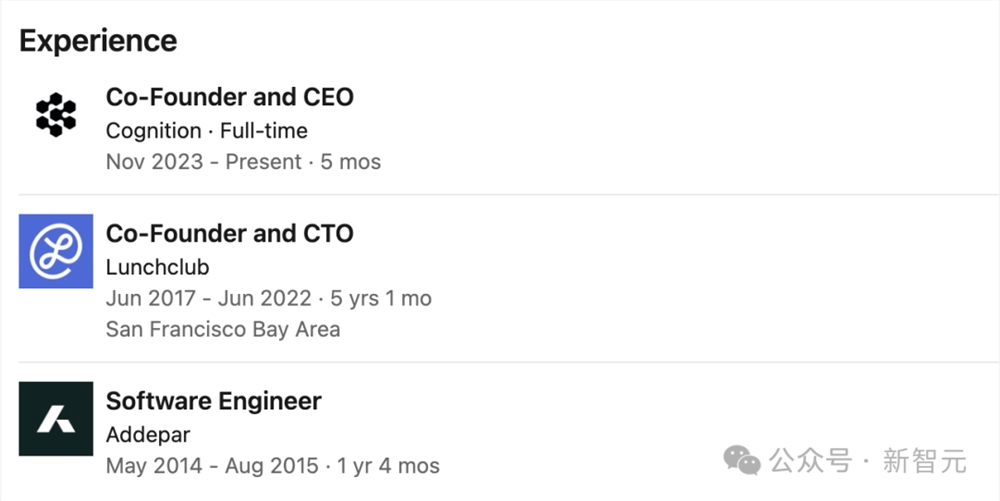Click the Cognition company name
1000x501 pixels.
click(x=153, y=130)
